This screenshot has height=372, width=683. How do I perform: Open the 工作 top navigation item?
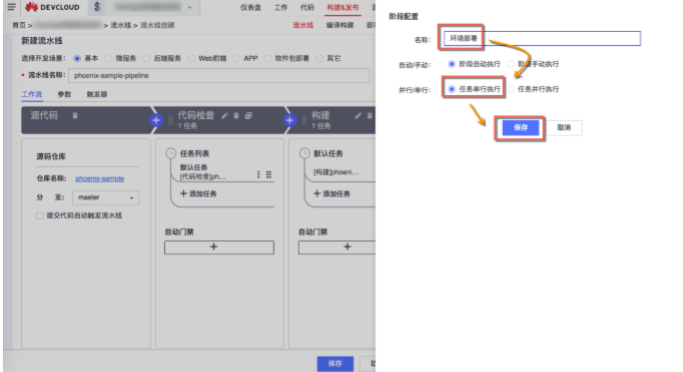pyautogui.click(x=281, y=7)
